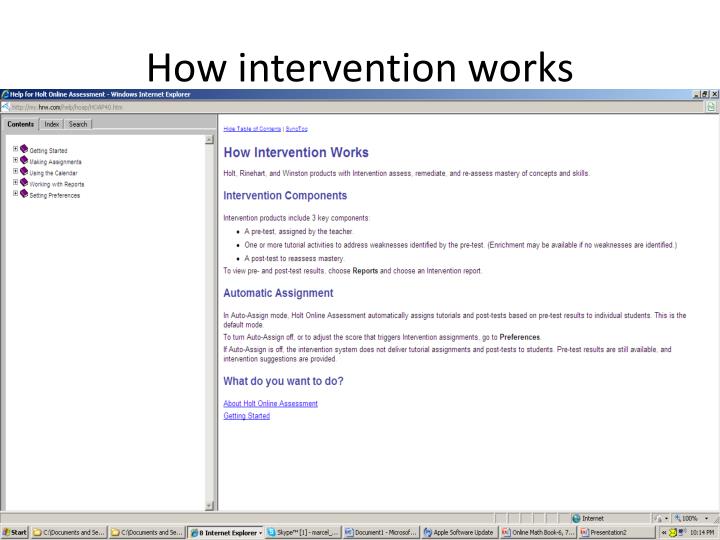
Task: Open the first C:\Documents and Se... taskbar folder
Action: pos(69,533)
